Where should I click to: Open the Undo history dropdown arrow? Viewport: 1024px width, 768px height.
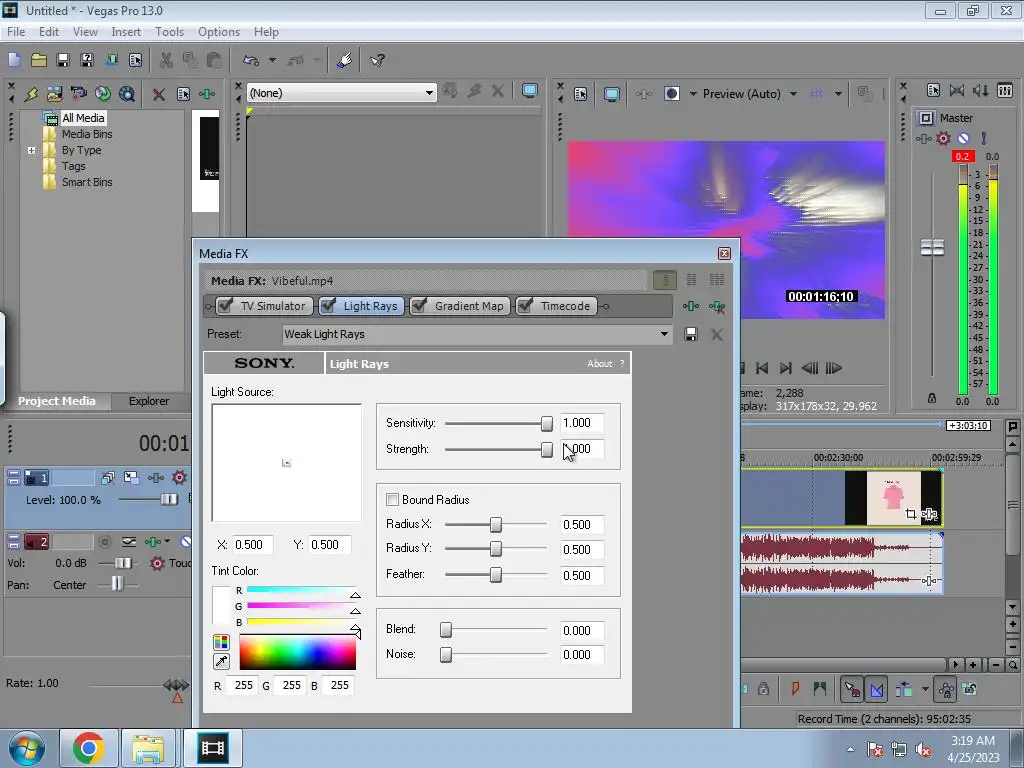click(272, 61)
